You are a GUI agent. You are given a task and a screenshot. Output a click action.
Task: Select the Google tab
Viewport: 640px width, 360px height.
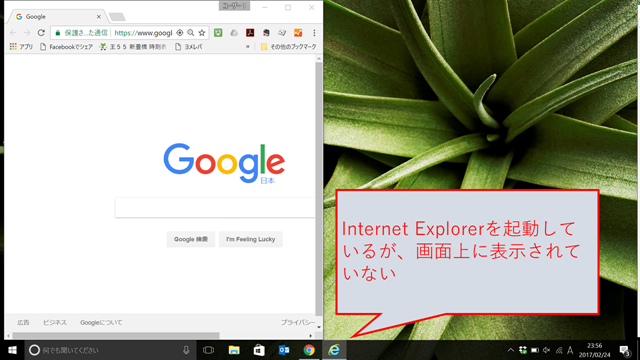[x=57, y=17]
